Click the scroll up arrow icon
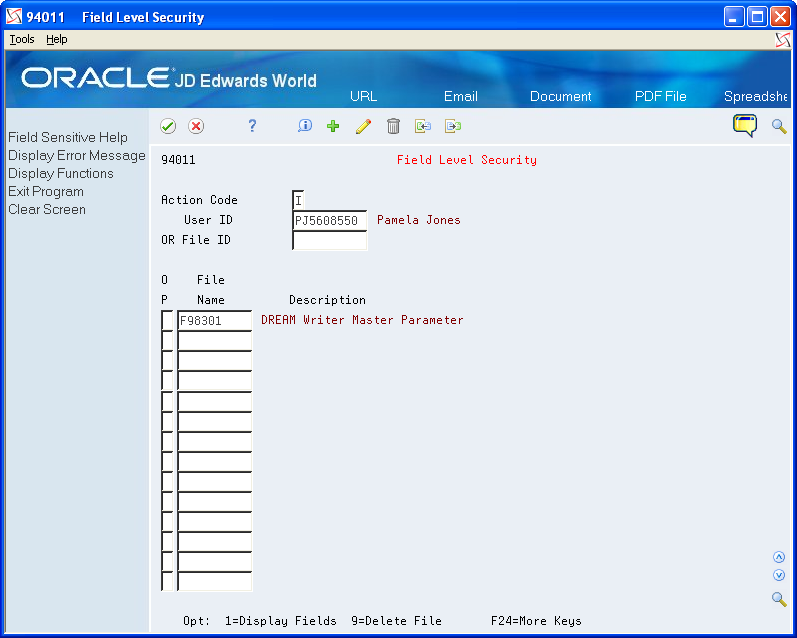This screenshot has width=797, height=638. click(x=779, y=557)
